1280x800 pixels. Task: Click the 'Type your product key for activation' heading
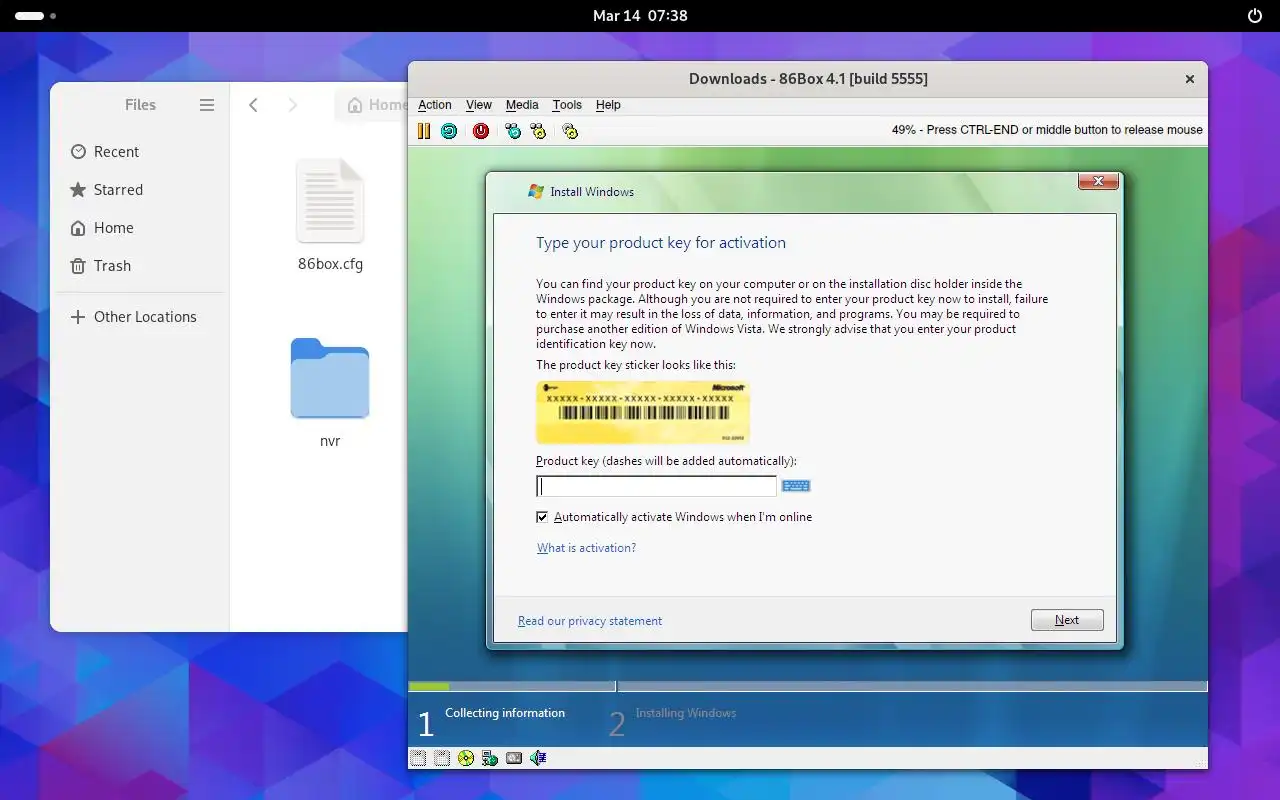coord(661,243)
